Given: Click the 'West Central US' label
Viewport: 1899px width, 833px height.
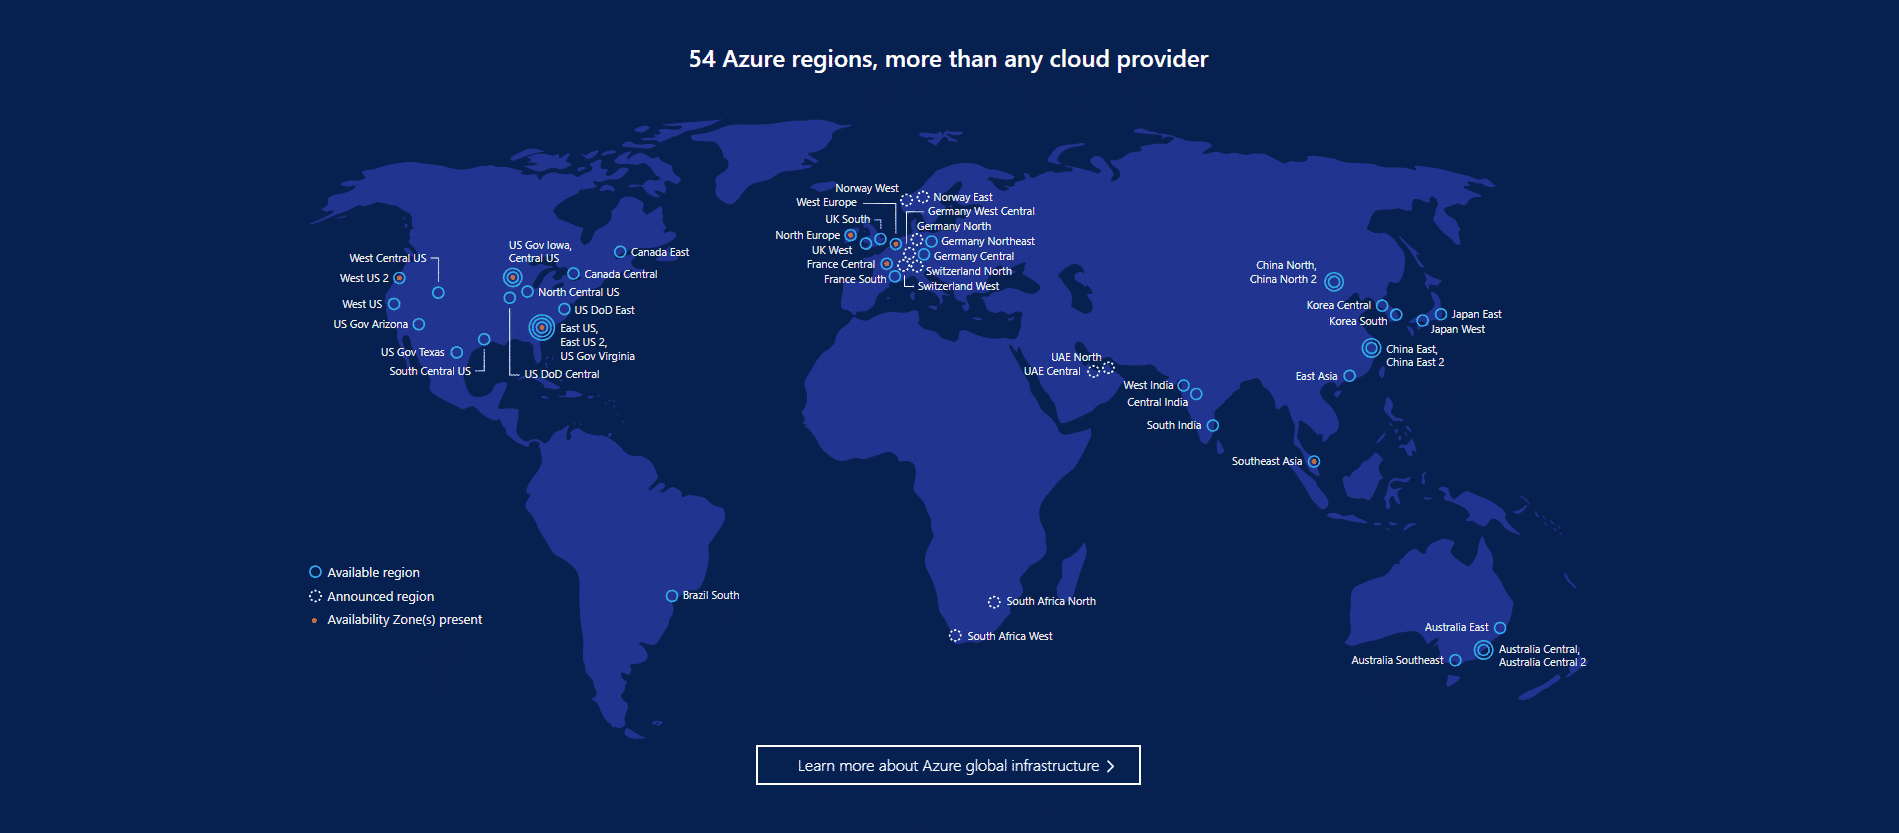Looking at the screenshot, I should (388, 258).
